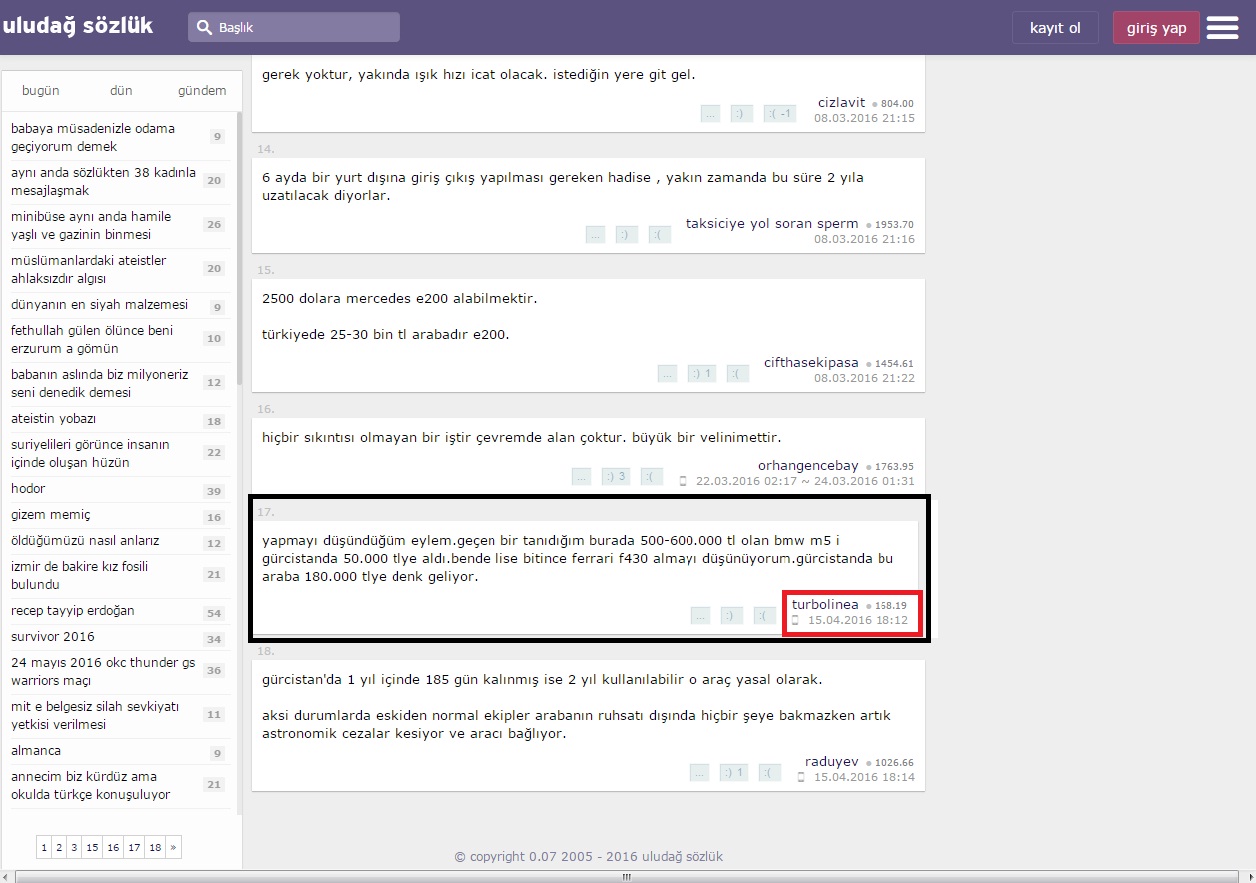Click the entry count 54 badge
Image resolution: width=1256 pixels, height=883 pixels.
tap(214, 613)
